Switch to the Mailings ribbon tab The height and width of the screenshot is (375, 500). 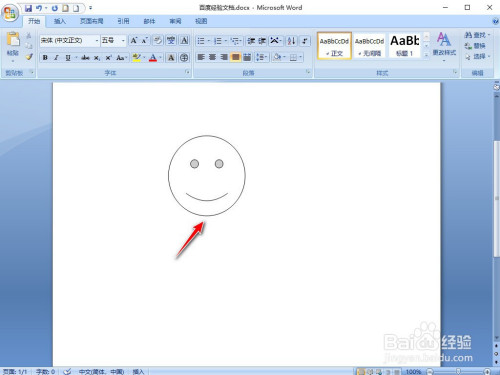pos(149,21)
